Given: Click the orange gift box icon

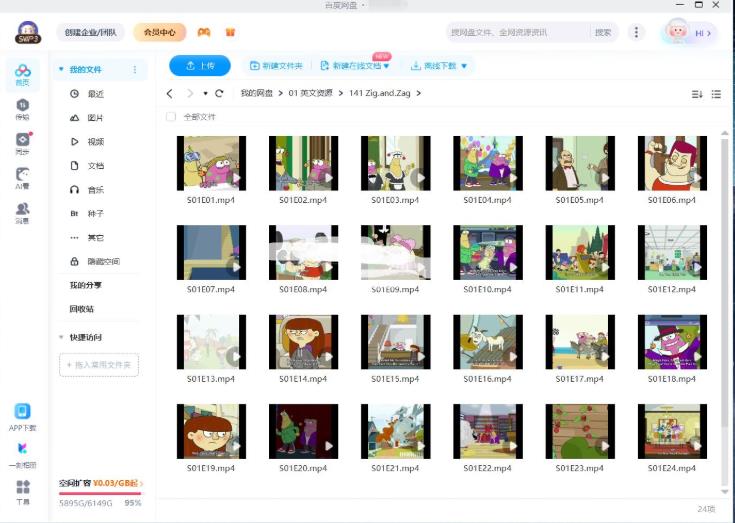Looking at the screenshot, I should click(230, 32).
